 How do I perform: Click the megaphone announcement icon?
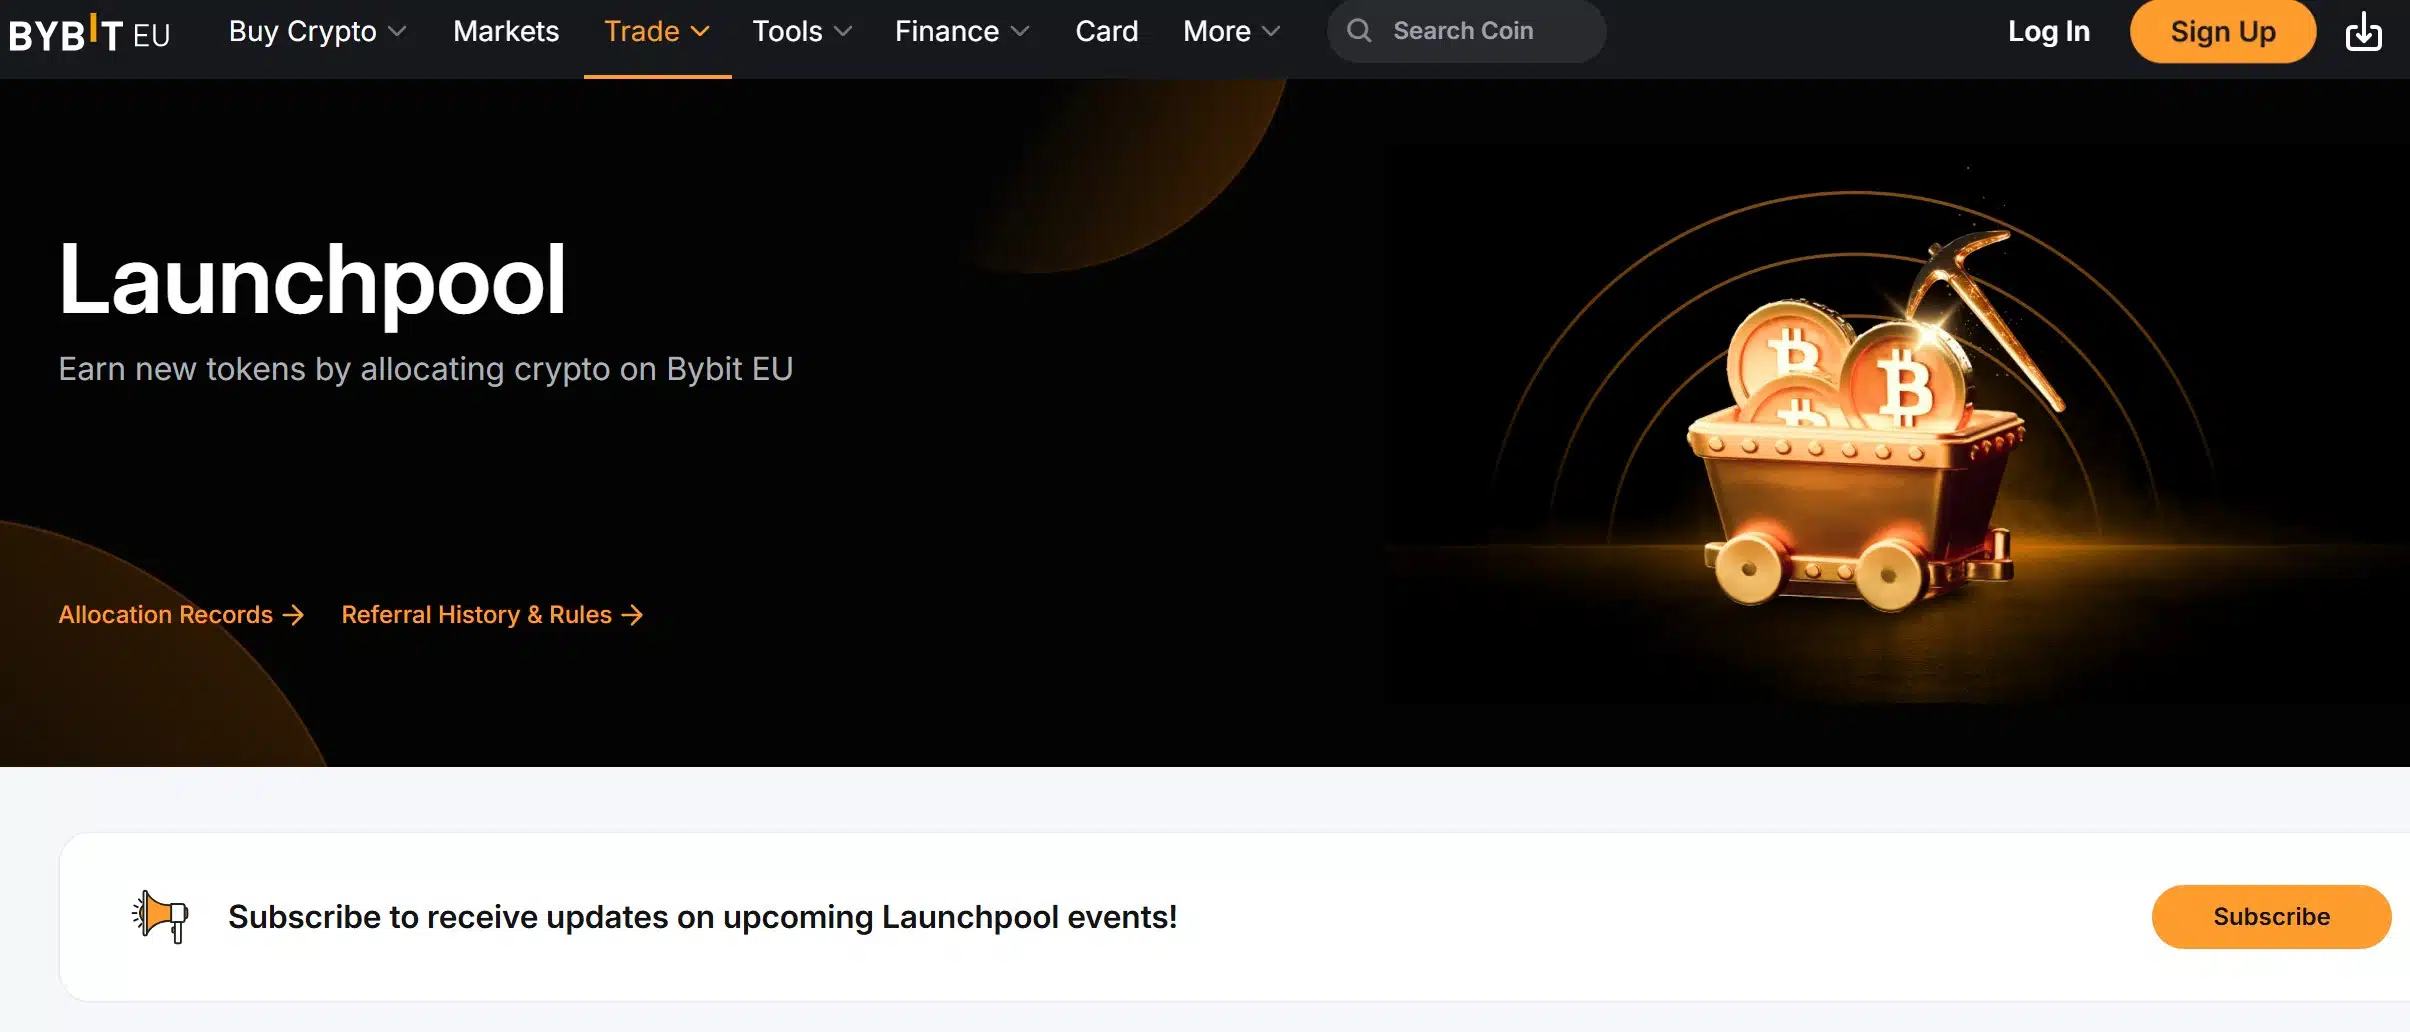pyautogui.click(x=160, y=915)
